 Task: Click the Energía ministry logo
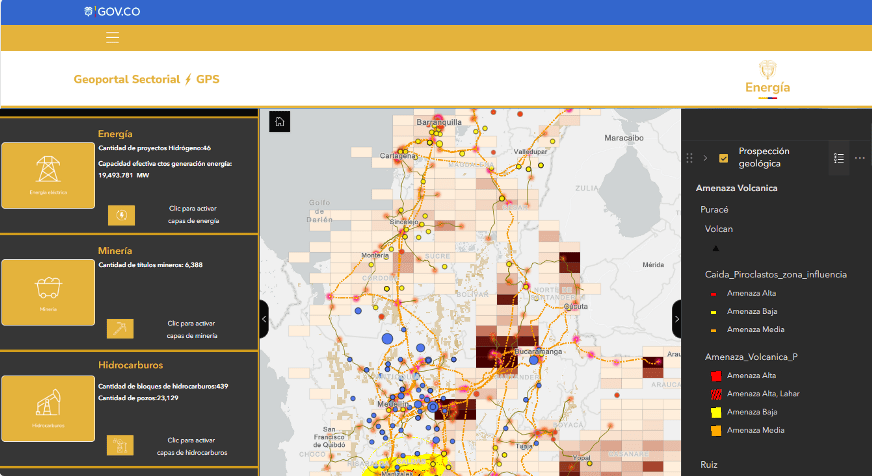[767, 78]
